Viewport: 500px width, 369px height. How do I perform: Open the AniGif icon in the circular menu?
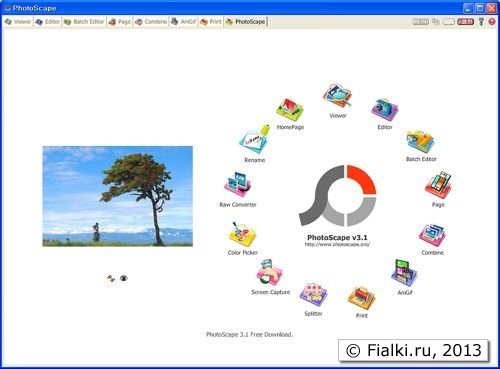(x=404, y=273)
